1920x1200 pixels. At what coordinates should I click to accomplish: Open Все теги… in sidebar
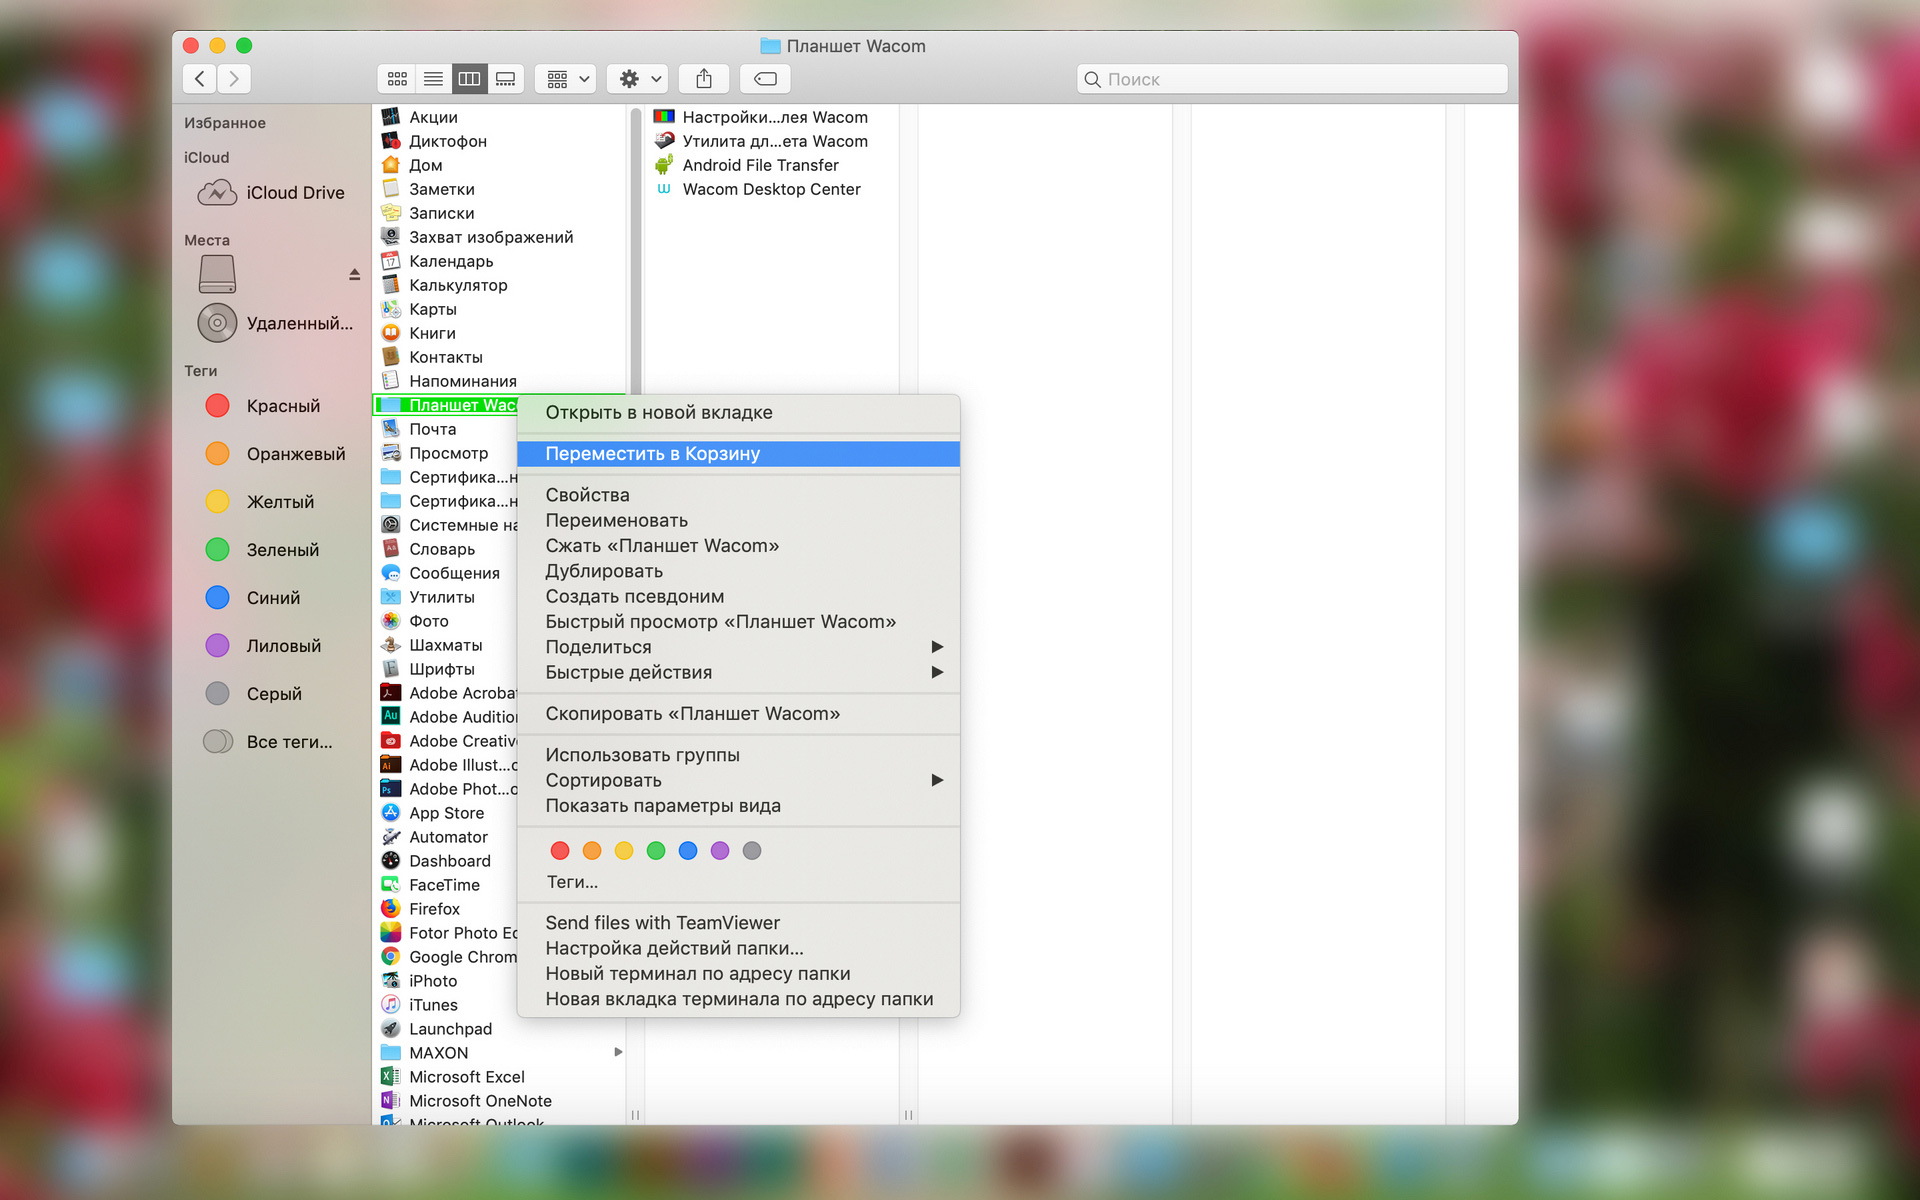pyautogui.click(x=268, y=742)
